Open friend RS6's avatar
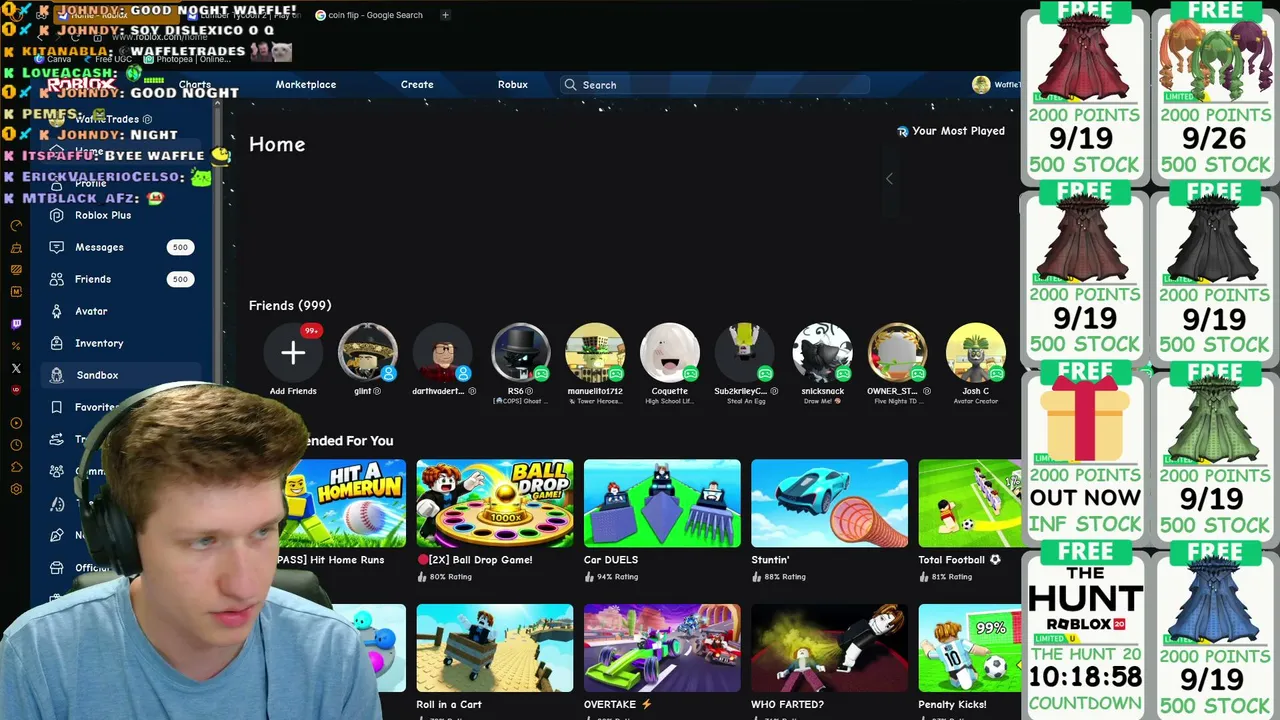The height and width of the screenshot is (720, 1280). point(520,352)
